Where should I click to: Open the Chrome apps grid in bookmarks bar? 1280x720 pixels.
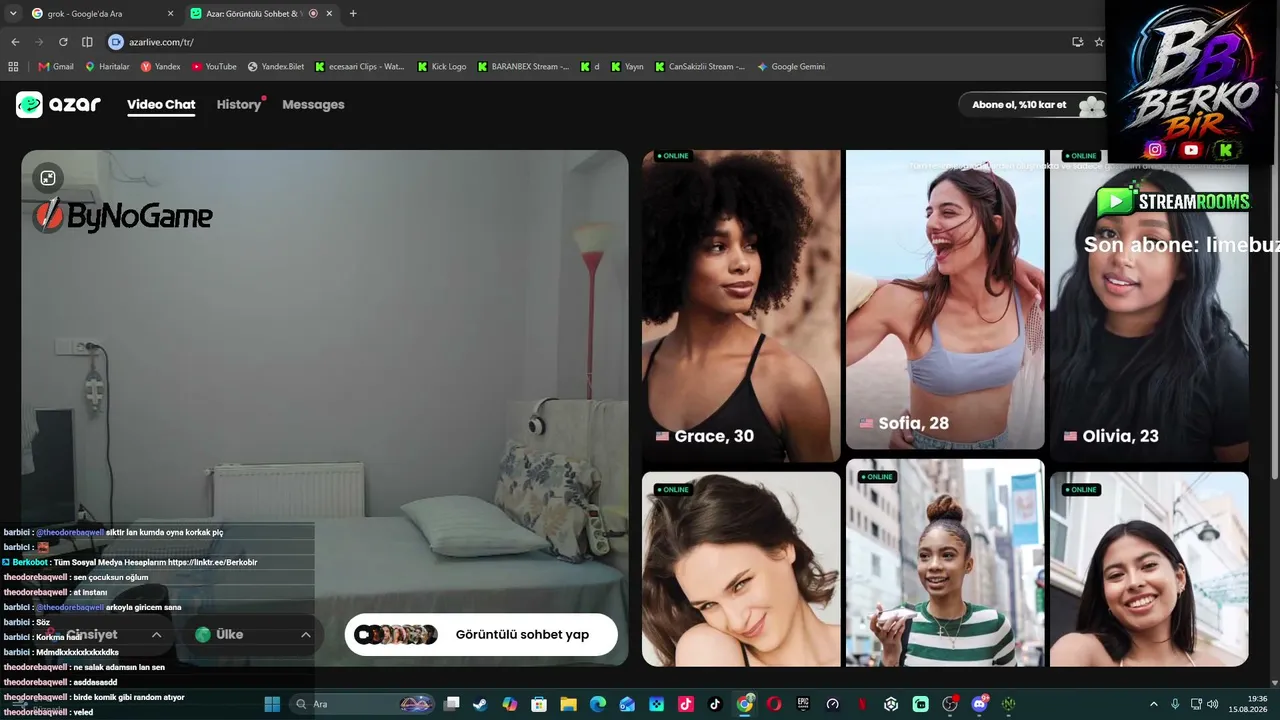coord(13,67)
